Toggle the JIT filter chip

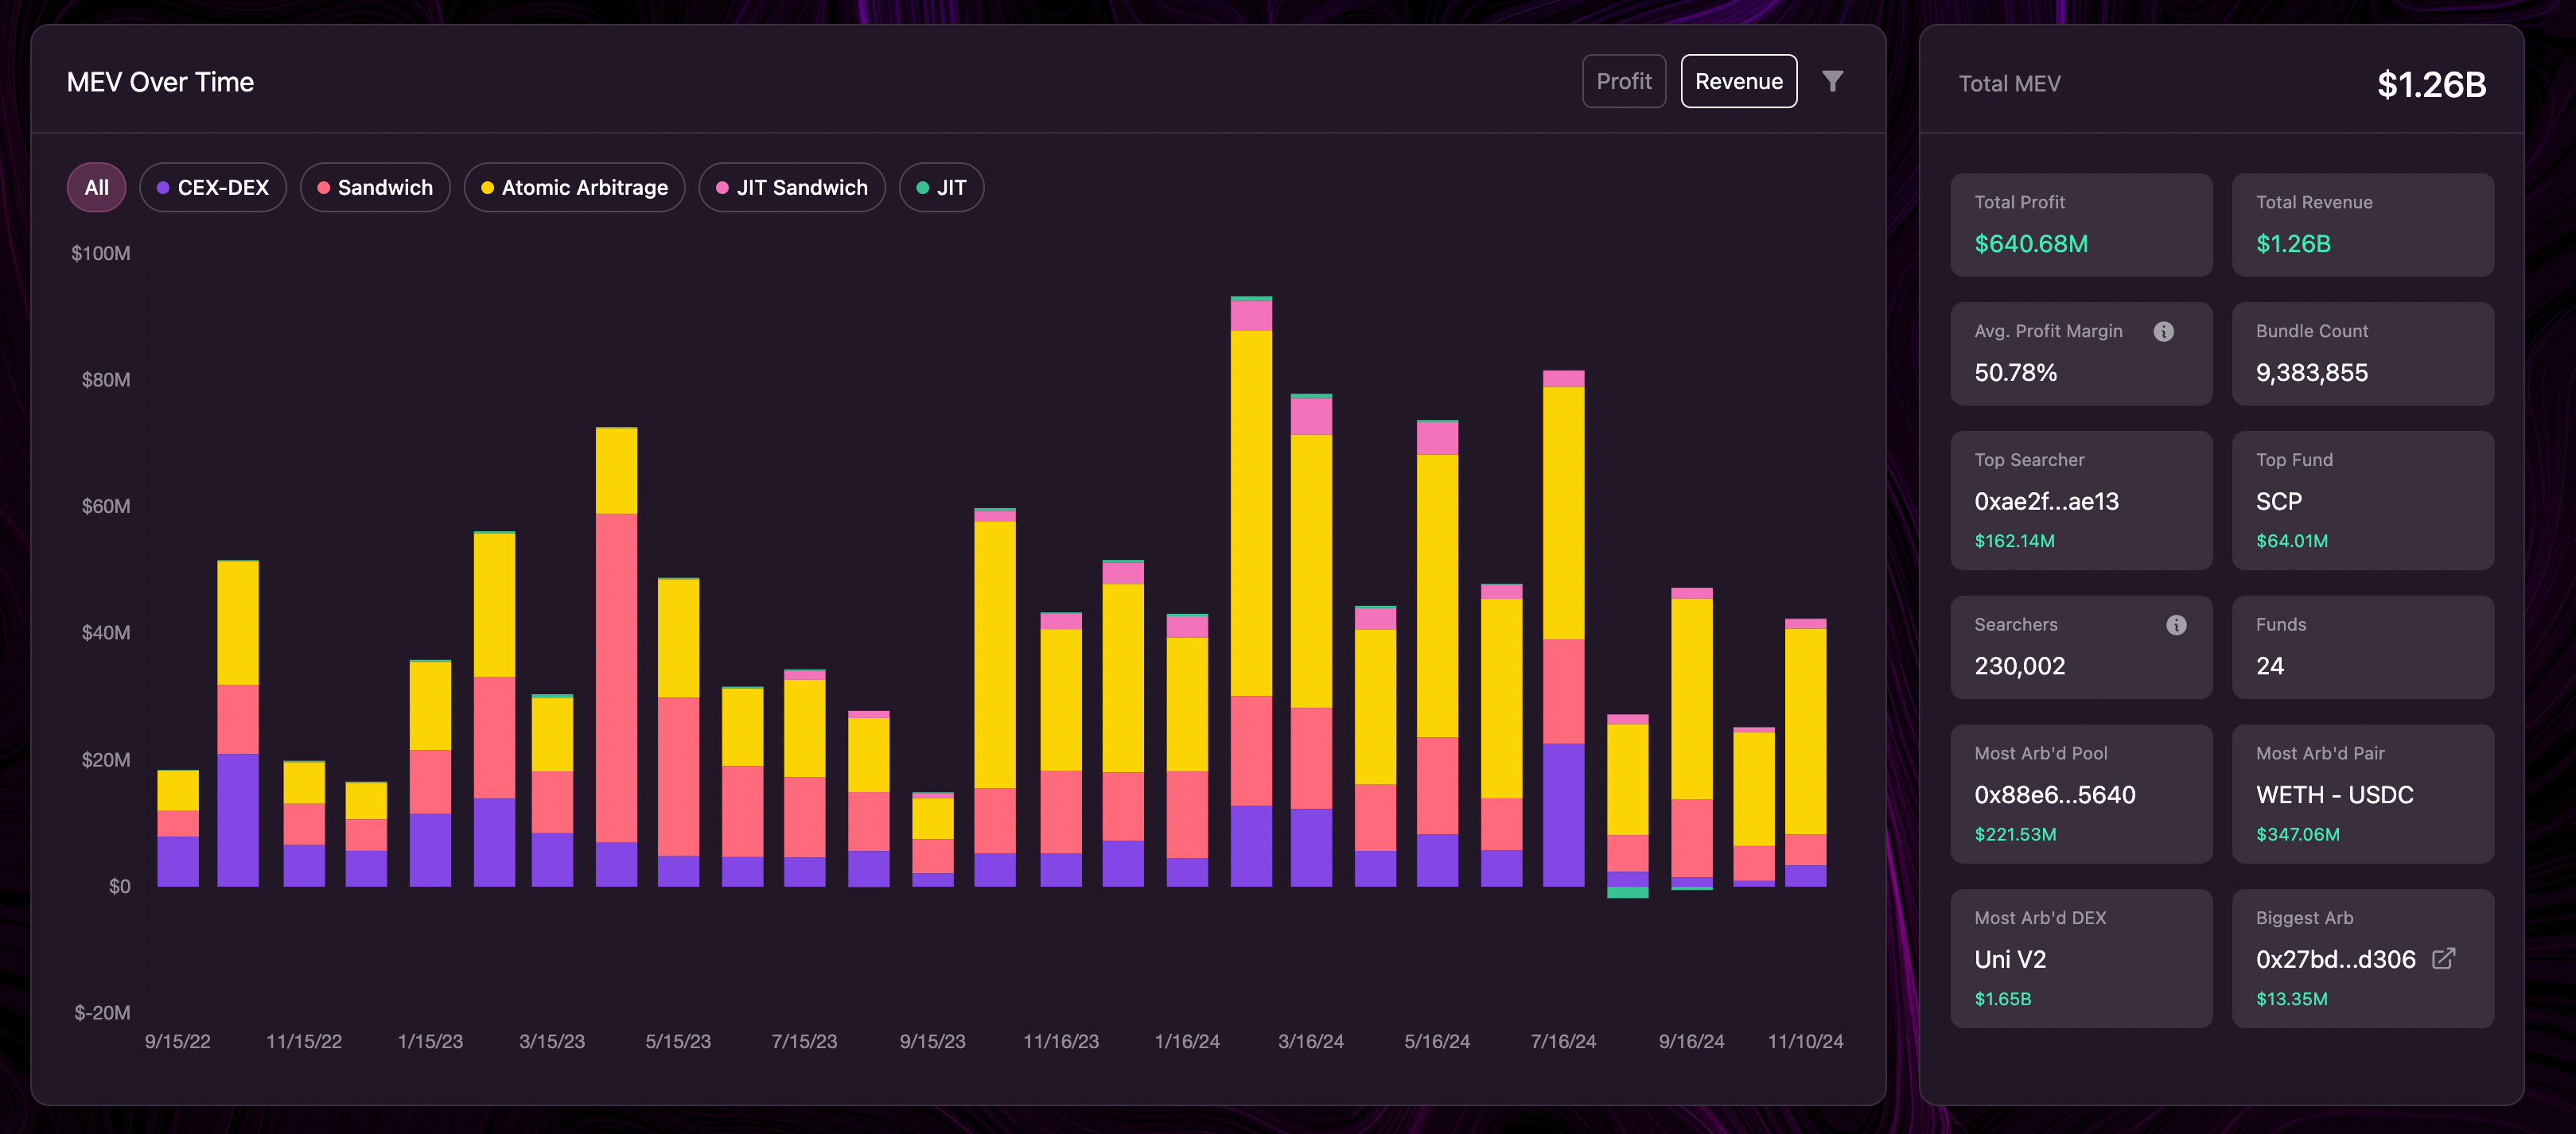(x=941, y=188)
